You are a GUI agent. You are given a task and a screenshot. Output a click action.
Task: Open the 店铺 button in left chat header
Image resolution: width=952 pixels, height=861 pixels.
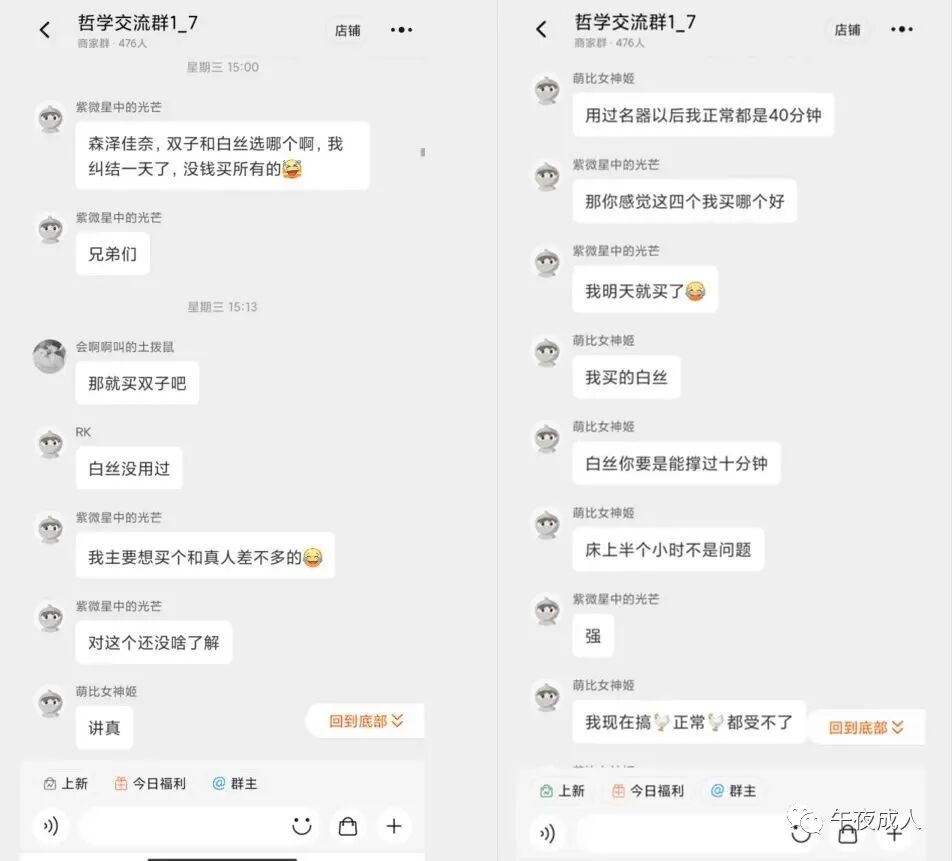pyautogui.click(x=347, y=30)
